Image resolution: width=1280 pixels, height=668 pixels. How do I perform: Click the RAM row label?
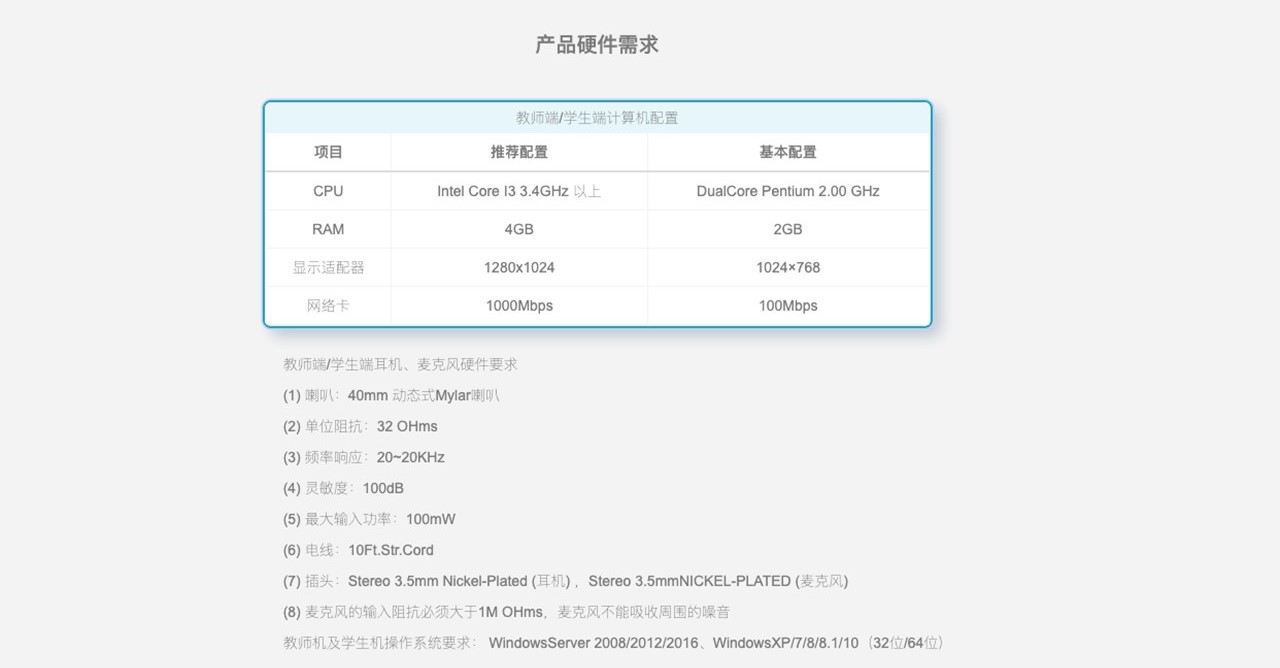click(x=328, y=229)
